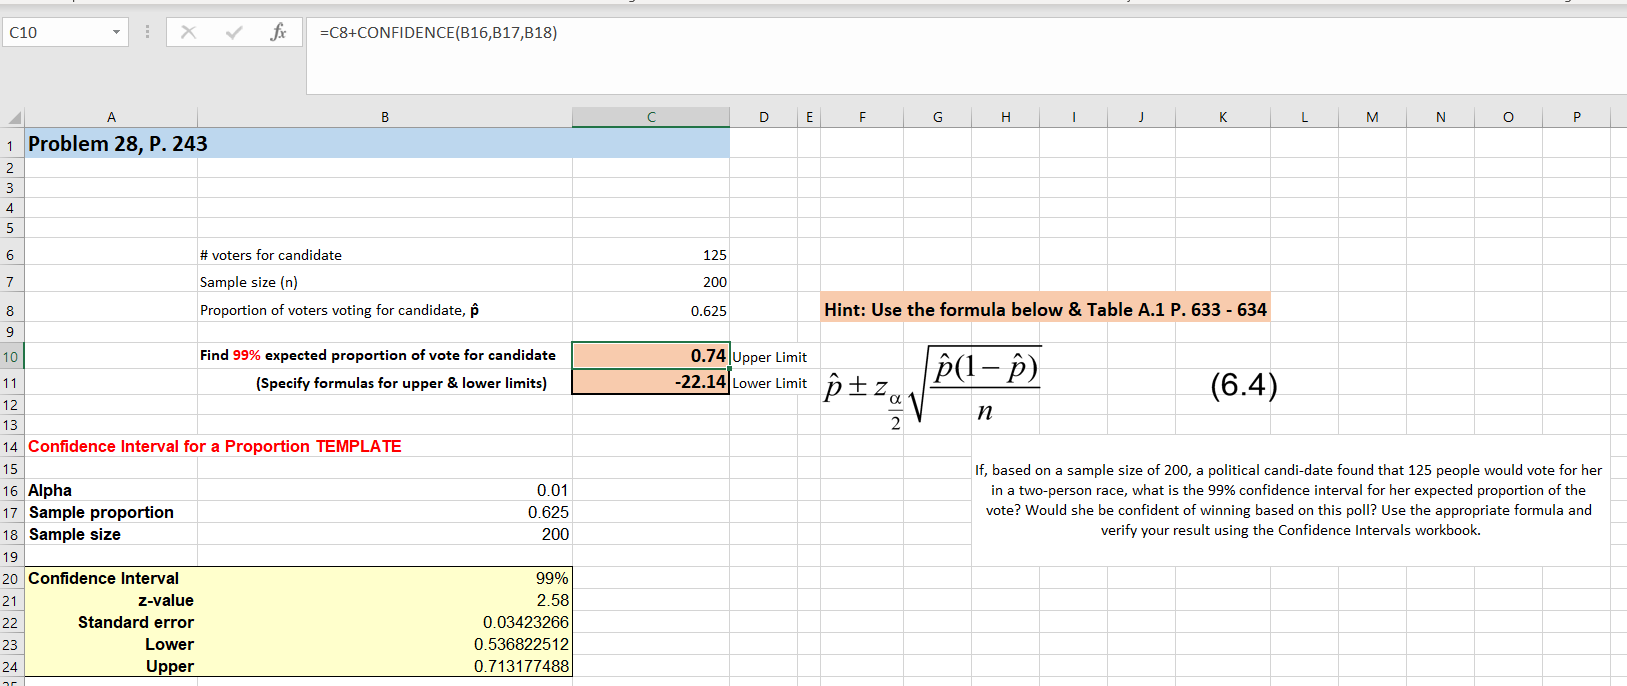Click 'Confidence Interval for a Proportion TEMPLATE' heading
1627x686 pixels.
pos(215,446)
